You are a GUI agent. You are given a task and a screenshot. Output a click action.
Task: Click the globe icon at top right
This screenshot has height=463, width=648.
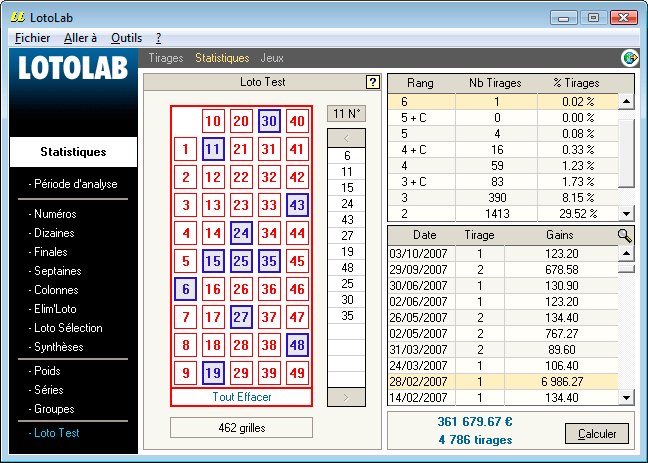click(x=630, y=58)
